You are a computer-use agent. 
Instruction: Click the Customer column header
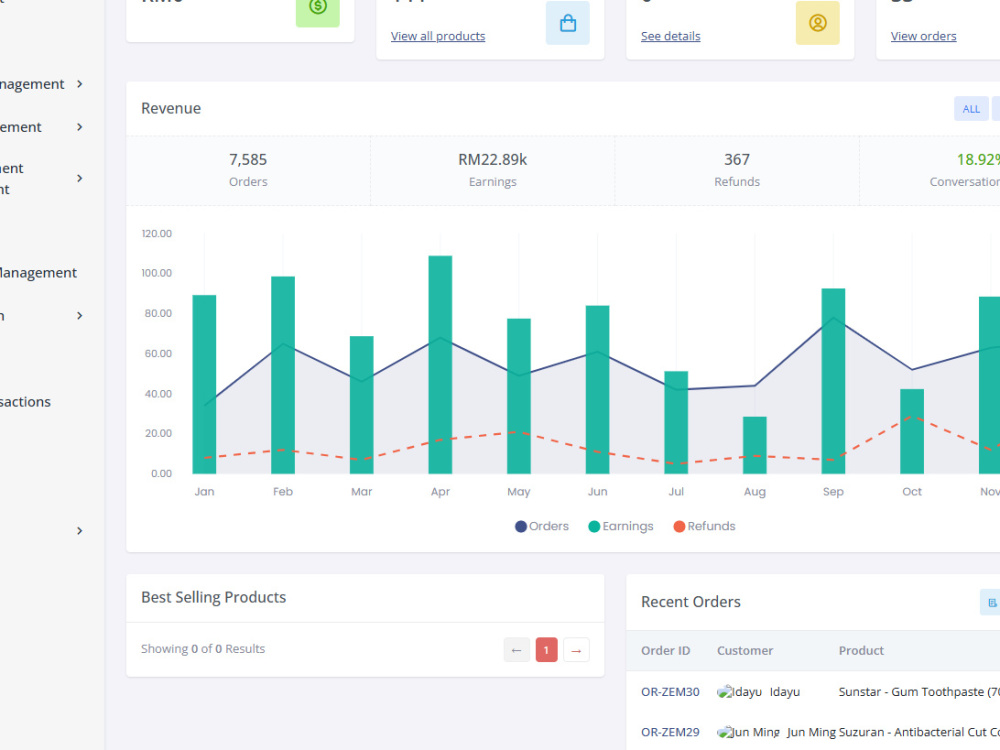click(x=745, y=651)
